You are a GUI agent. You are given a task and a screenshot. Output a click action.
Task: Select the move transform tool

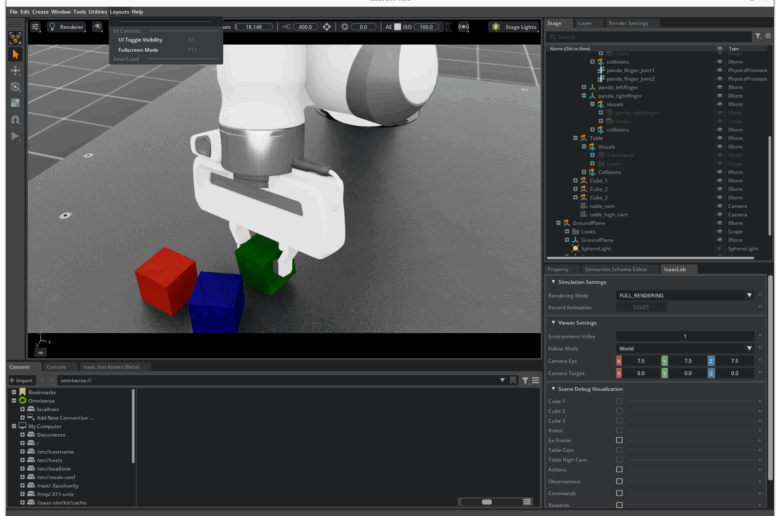(x=15, y=71)
